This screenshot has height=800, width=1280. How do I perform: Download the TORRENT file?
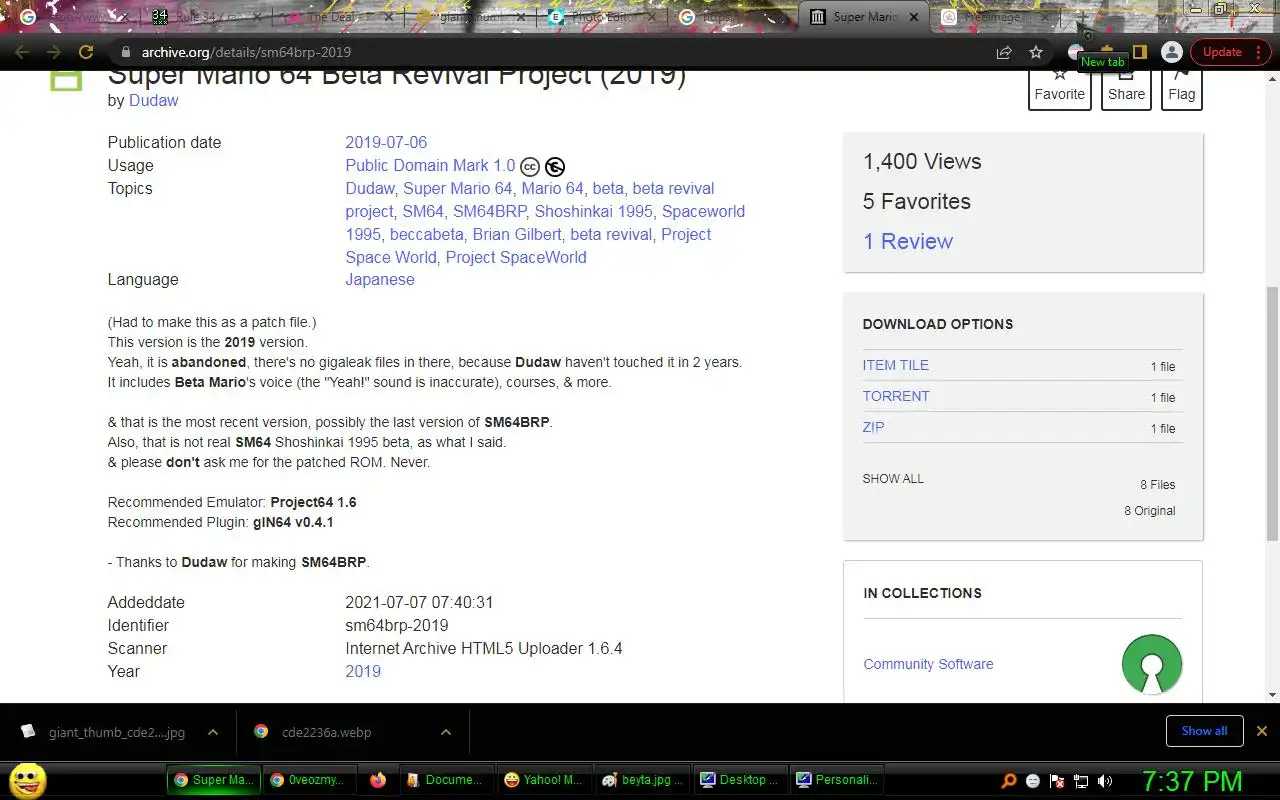(896, 396)
